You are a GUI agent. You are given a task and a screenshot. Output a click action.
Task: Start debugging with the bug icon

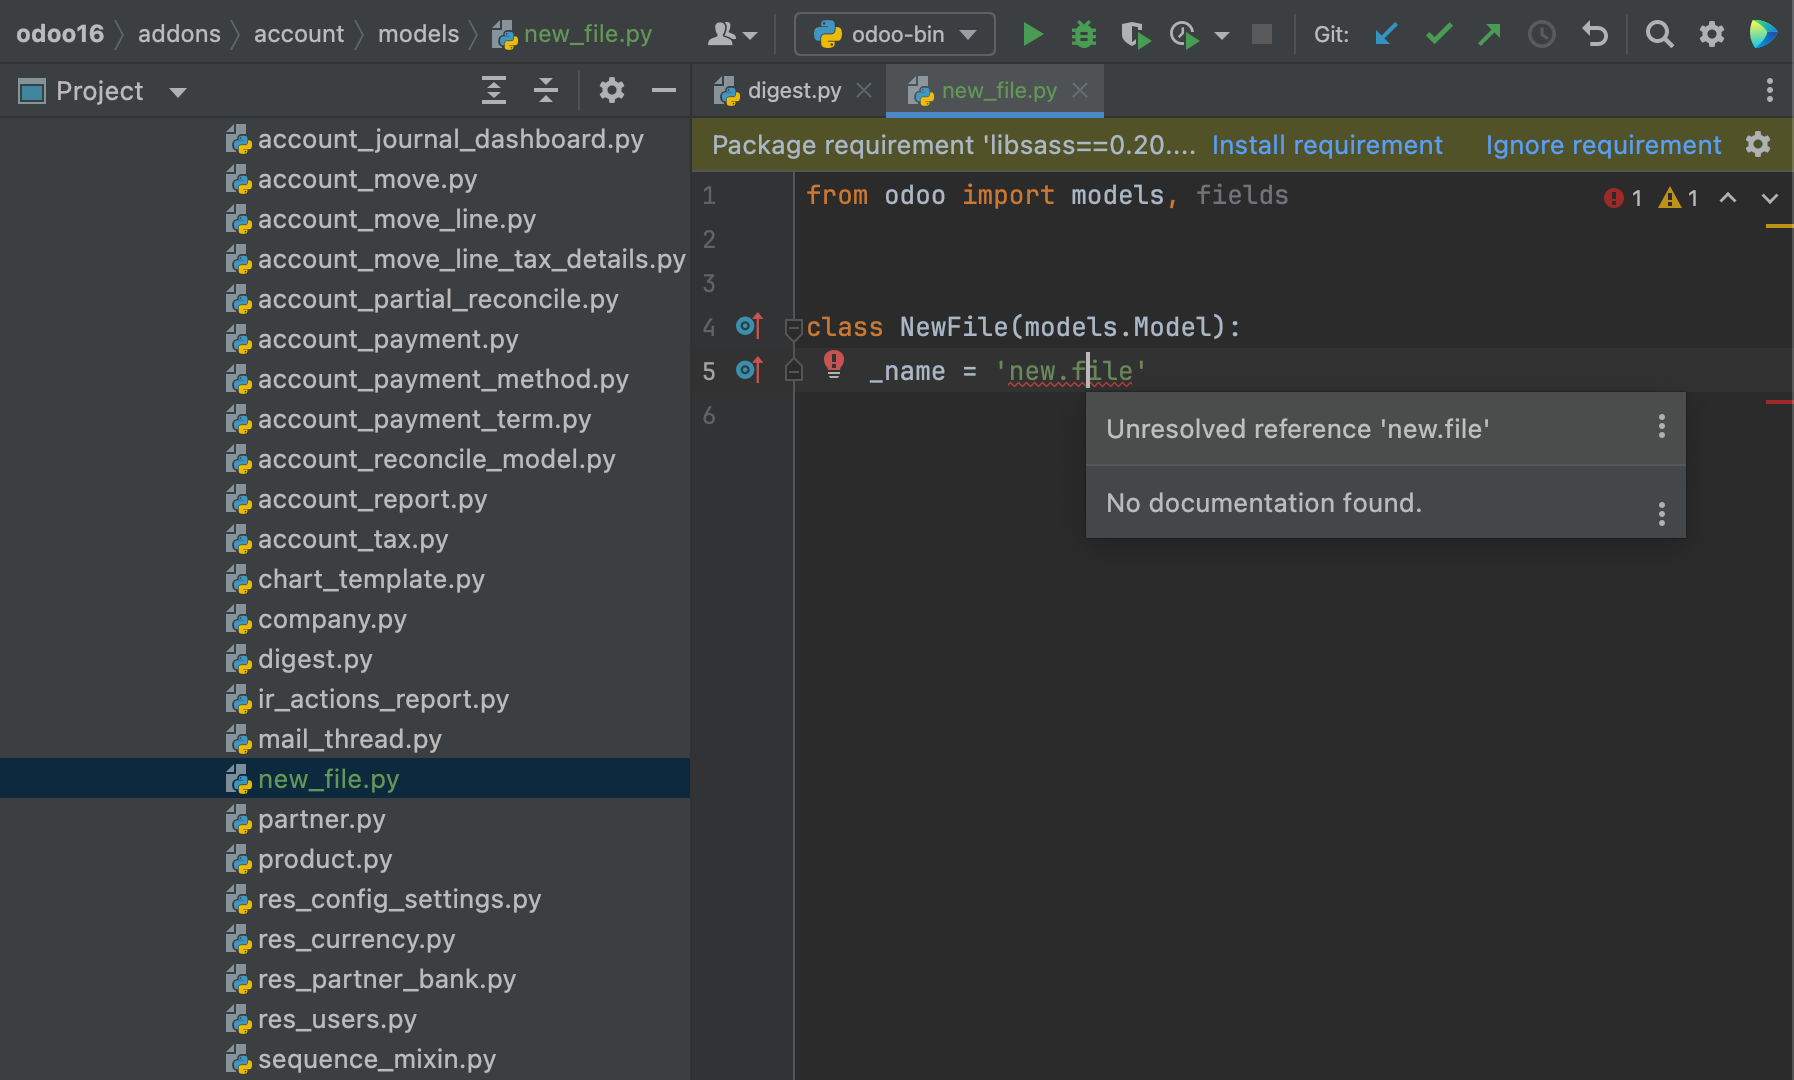[x=1084, y=35]
